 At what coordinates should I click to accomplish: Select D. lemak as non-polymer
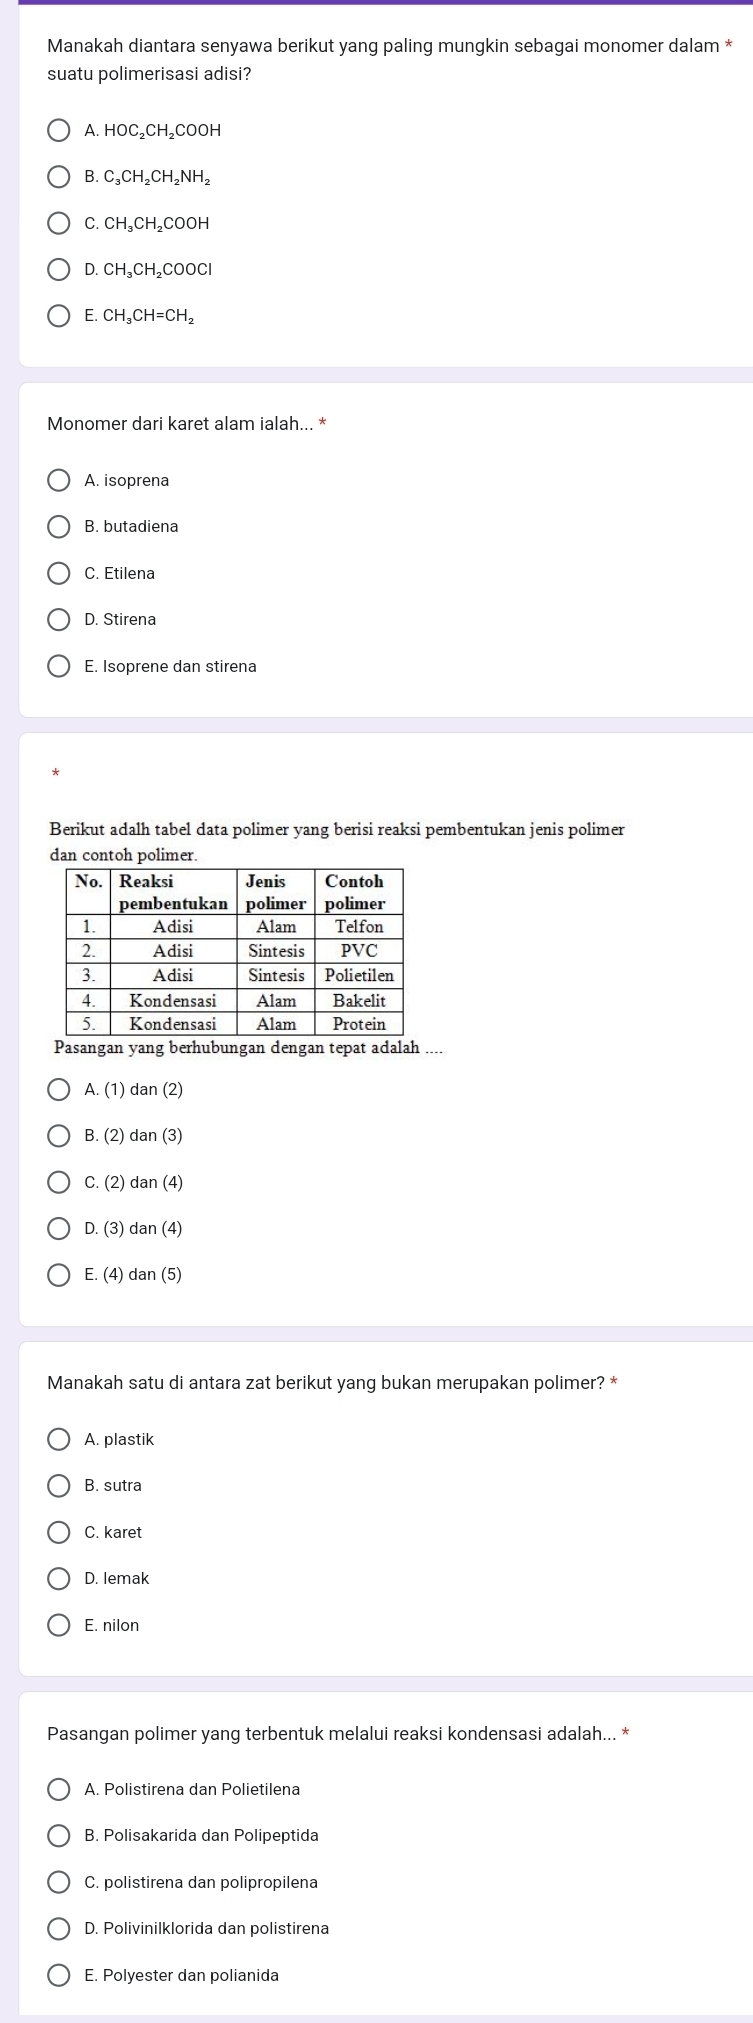click(x=60, y=1579)
